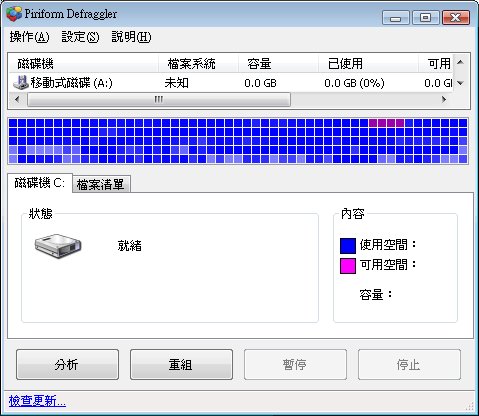Minimize the Defraggler window
This screenshot has height=416, width=479.
[x=396, y=17]
